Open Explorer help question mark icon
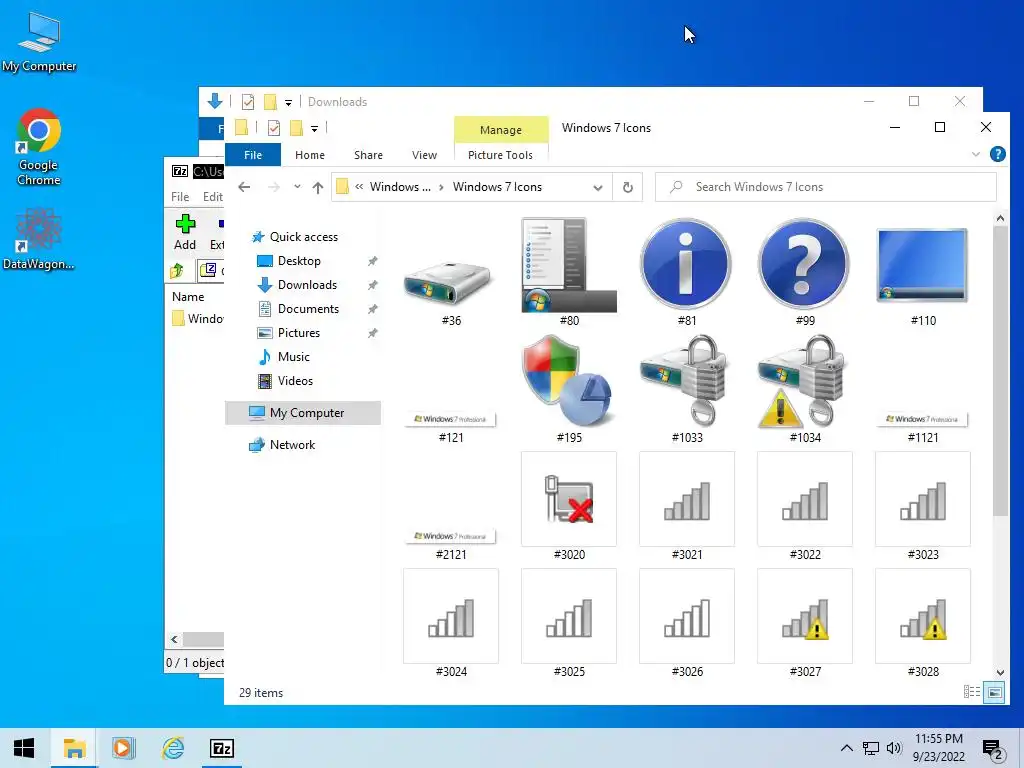Screen dimensions: 1024x768 [997, 154]
